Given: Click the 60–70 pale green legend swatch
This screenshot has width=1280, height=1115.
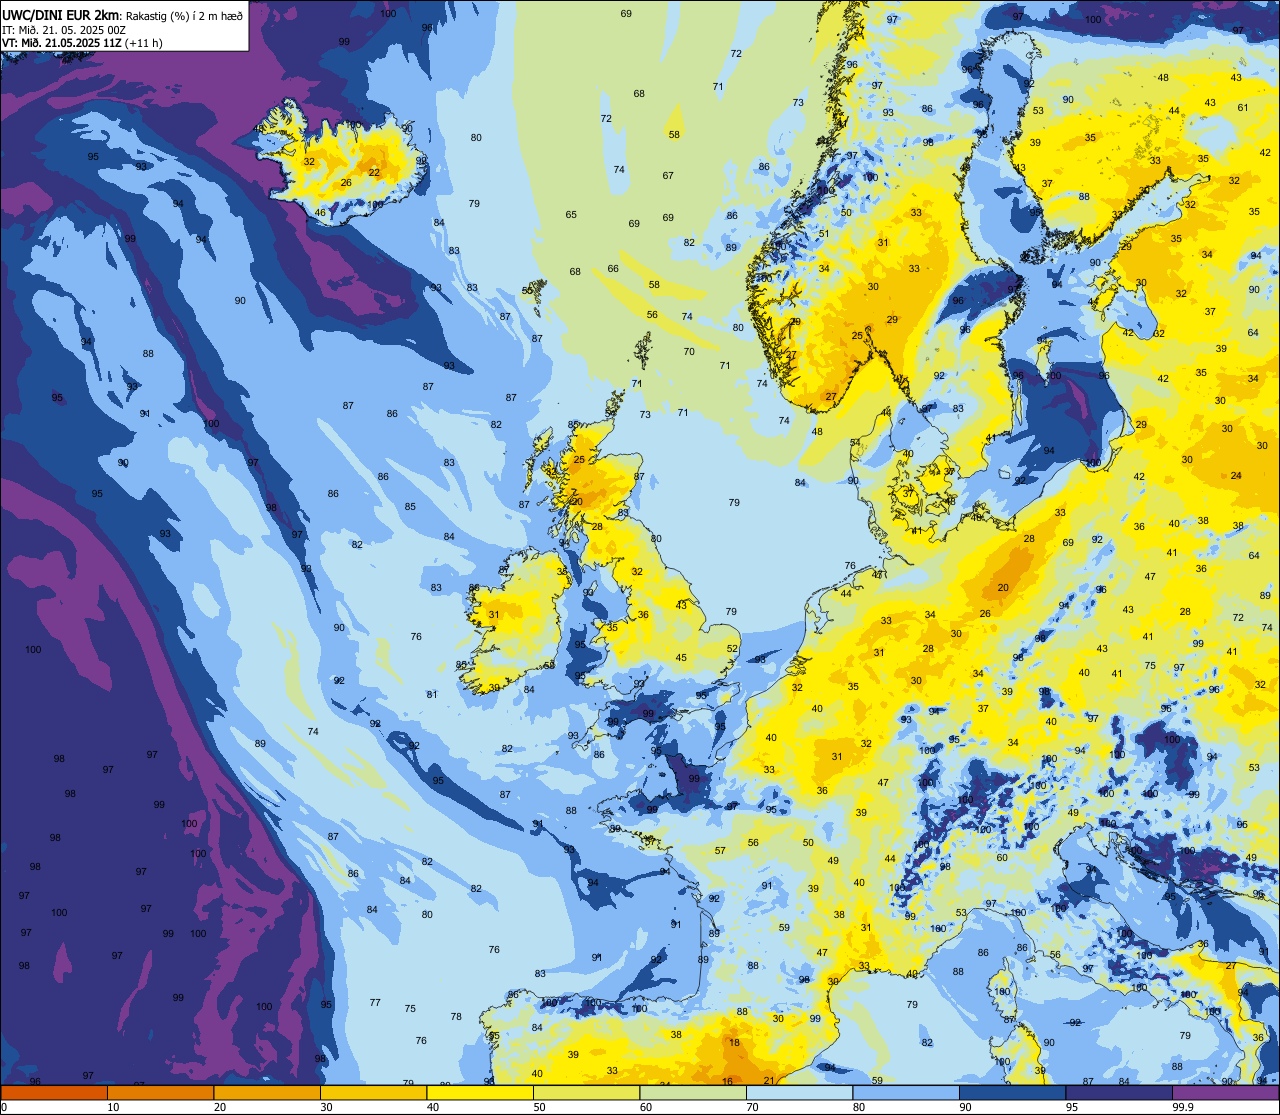Looking at the screenshot, I should pos(693,1092).
